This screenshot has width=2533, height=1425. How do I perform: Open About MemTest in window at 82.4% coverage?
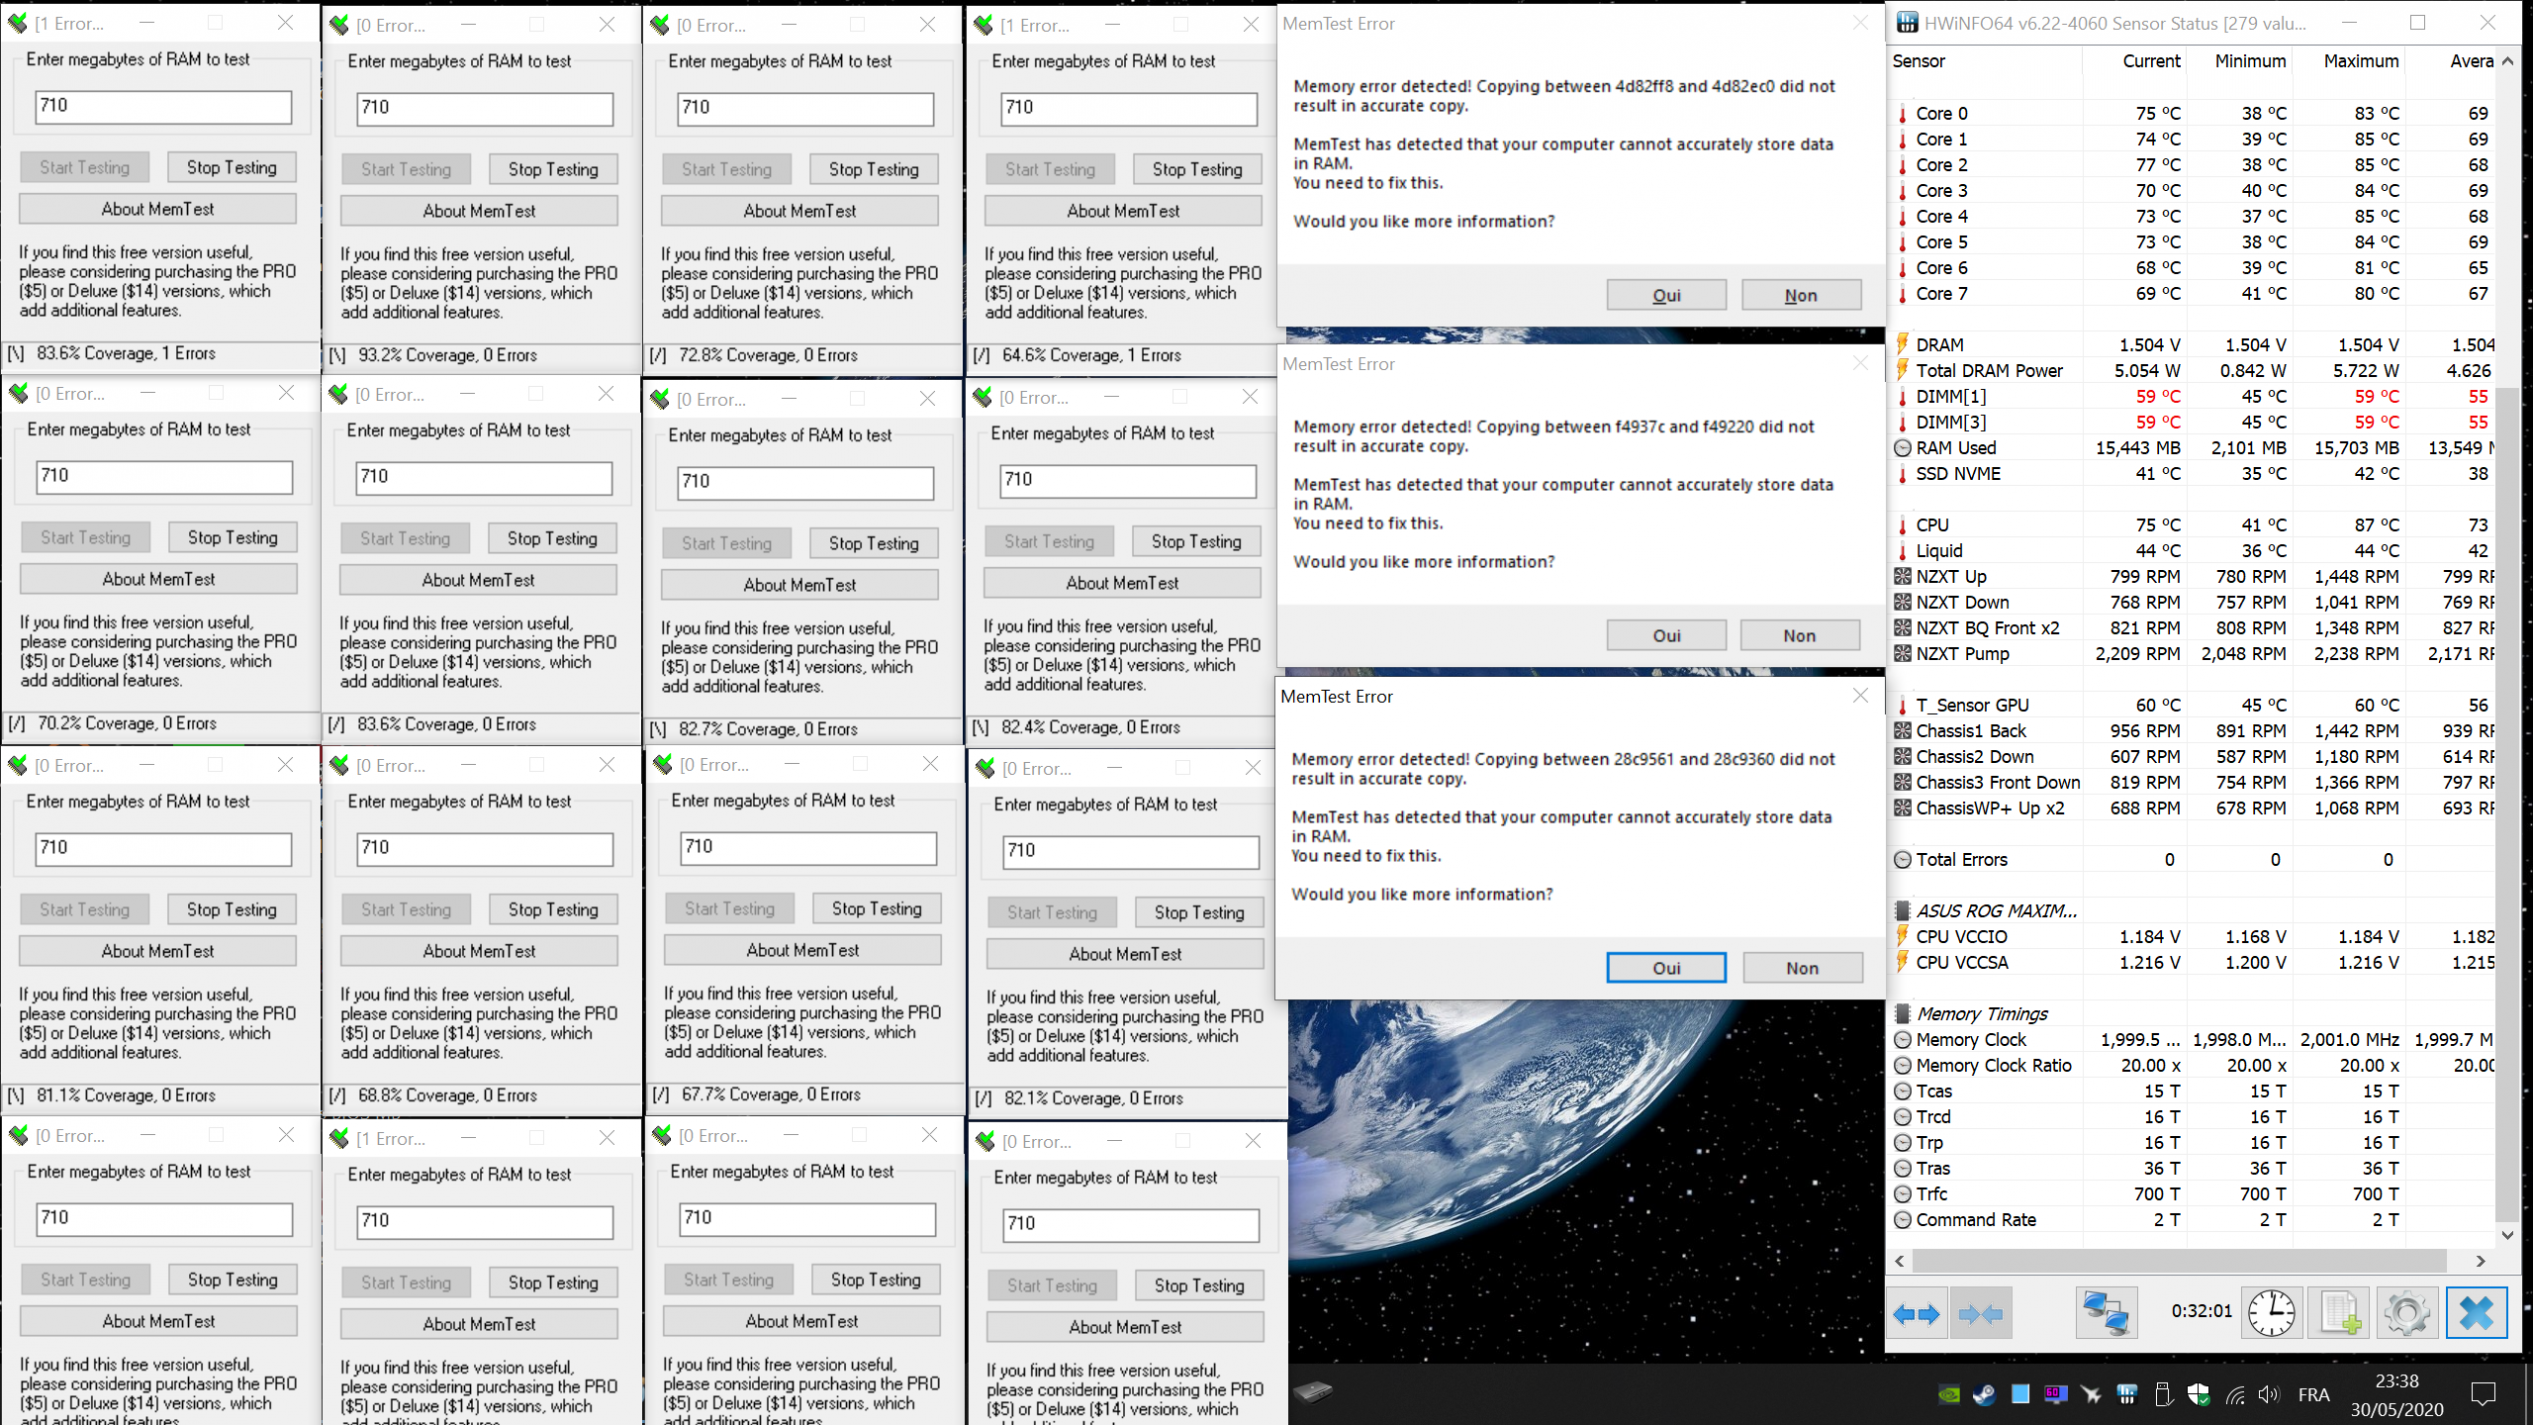1122,583
